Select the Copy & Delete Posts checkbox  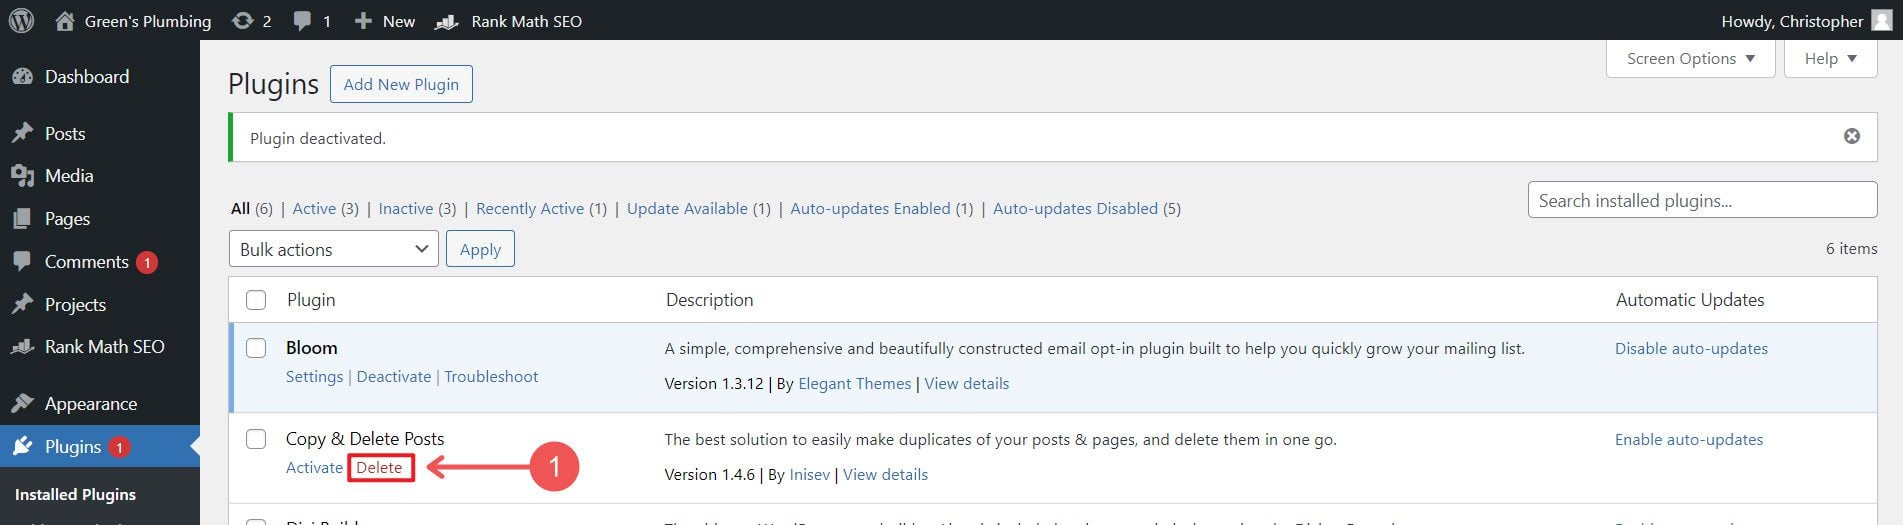256,439
